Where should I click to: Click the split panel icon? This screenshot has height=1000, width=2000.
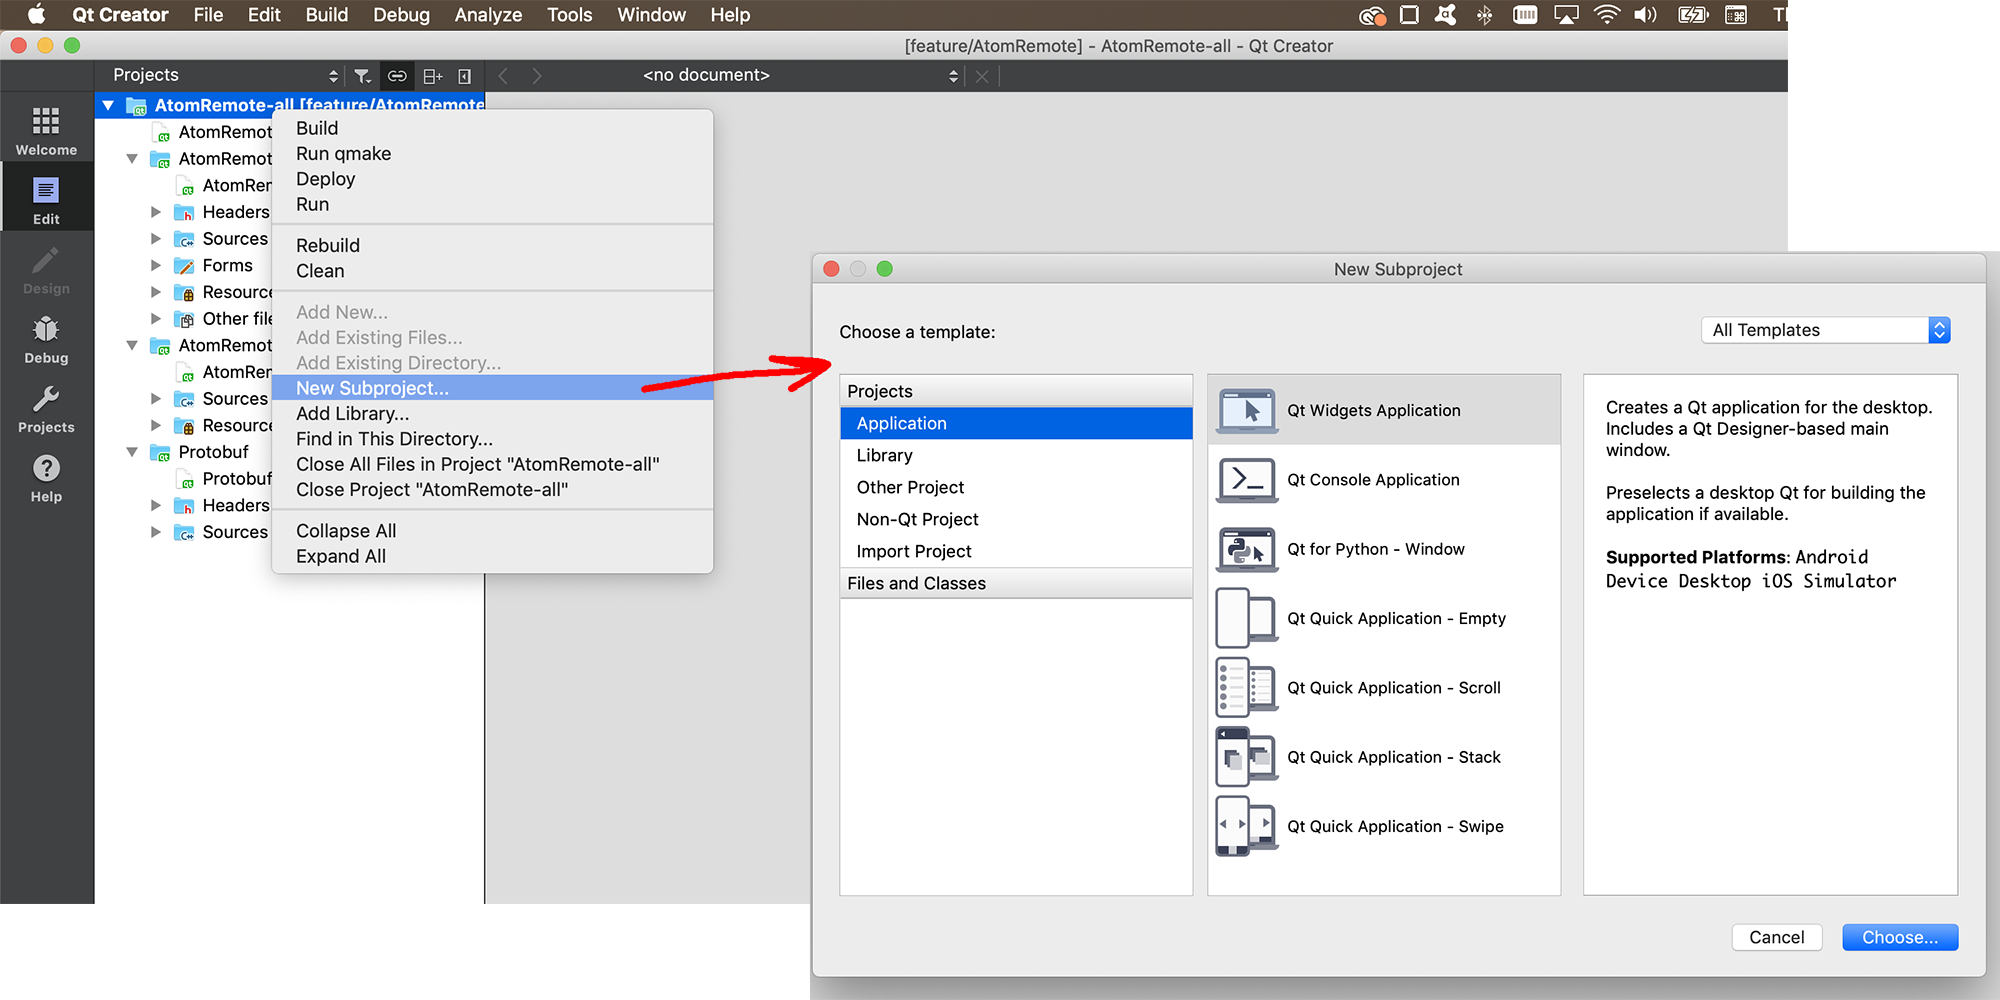pyautogui.click(x=432, y=76)
